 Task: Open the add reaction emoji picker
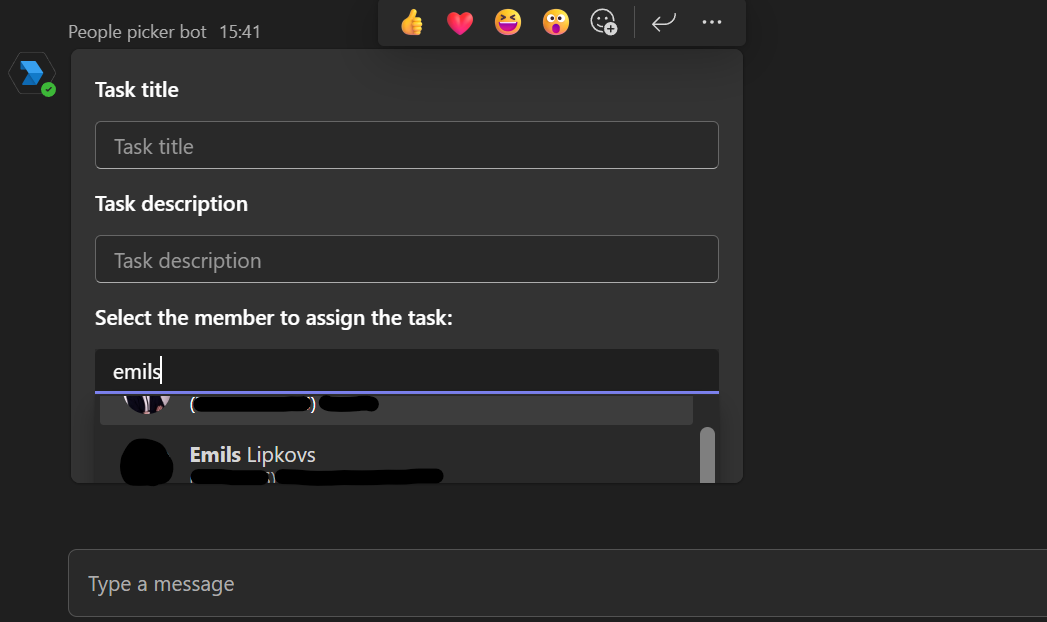click(x=604, y=22)
